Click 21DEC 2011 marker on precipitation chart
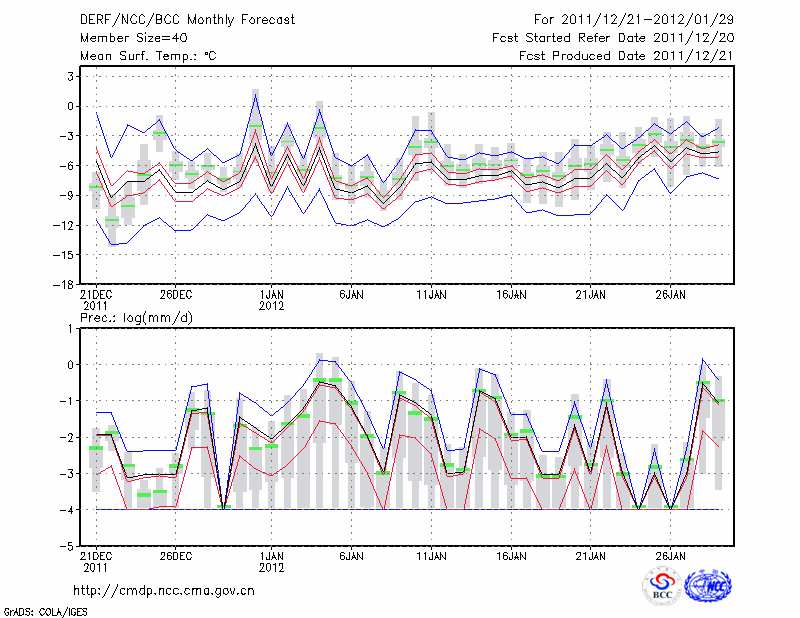Viewport: 800px width, 618px height. click(95, 561)
